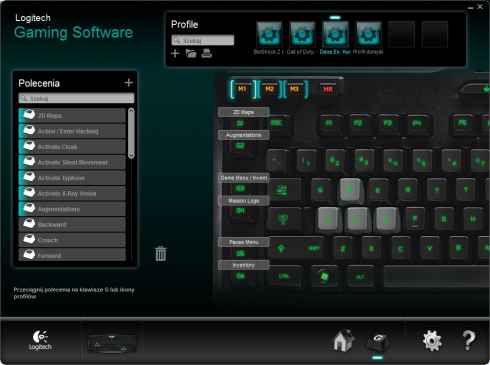Click the profile search field

[203, 41]
